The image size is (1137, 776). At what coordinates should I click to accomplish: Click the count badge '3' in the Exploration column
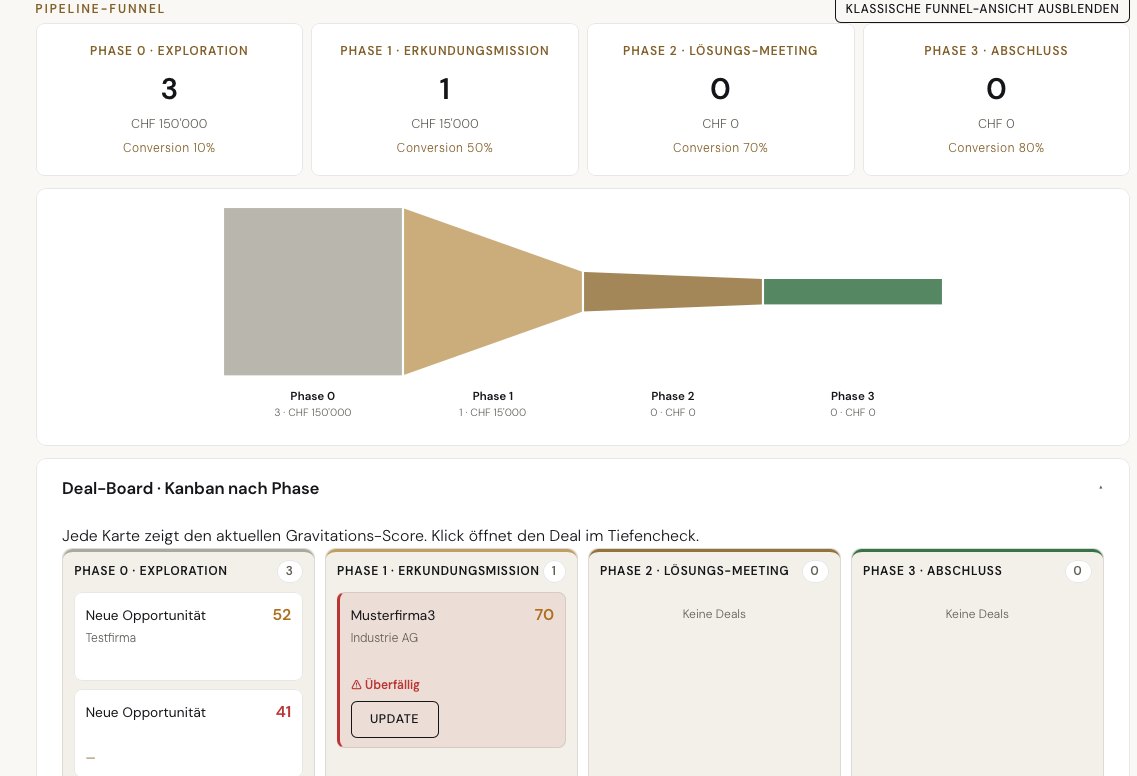[289, 571]
